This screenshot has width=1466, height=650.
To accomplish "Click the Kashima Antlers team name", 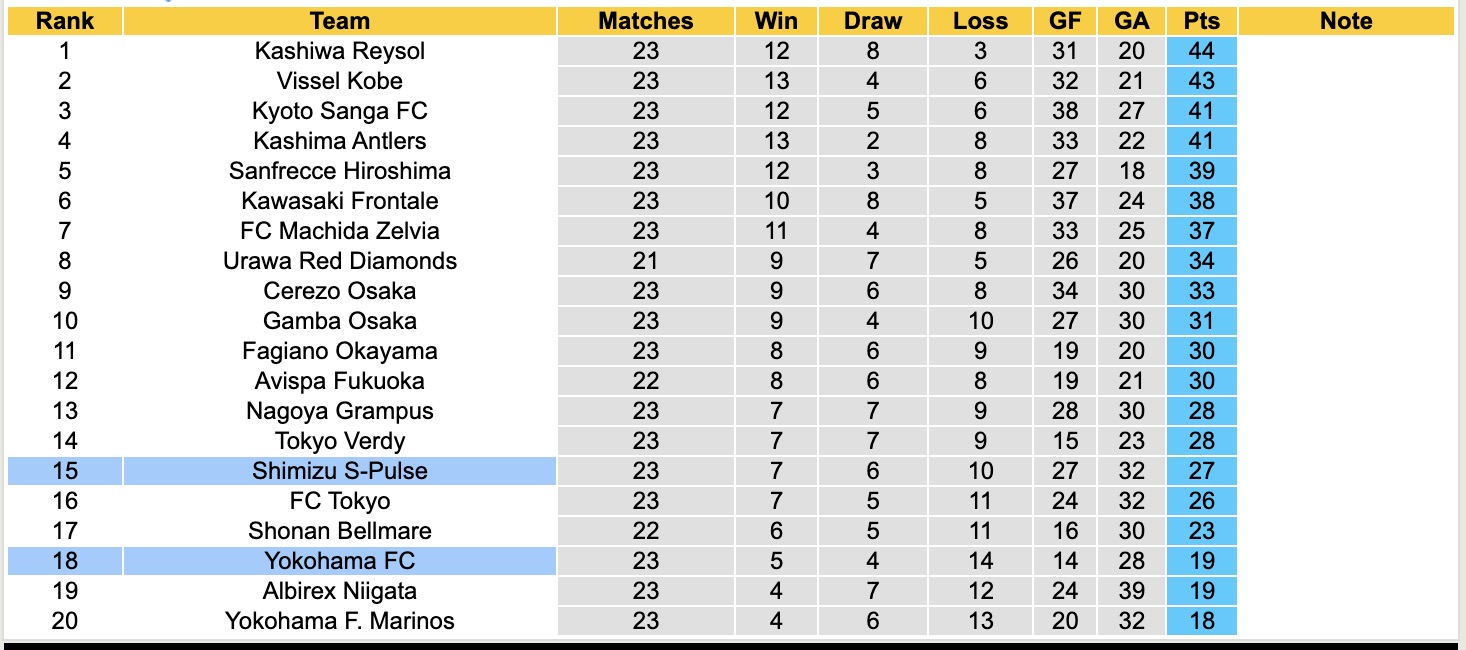I will click(x=339, y=141).
